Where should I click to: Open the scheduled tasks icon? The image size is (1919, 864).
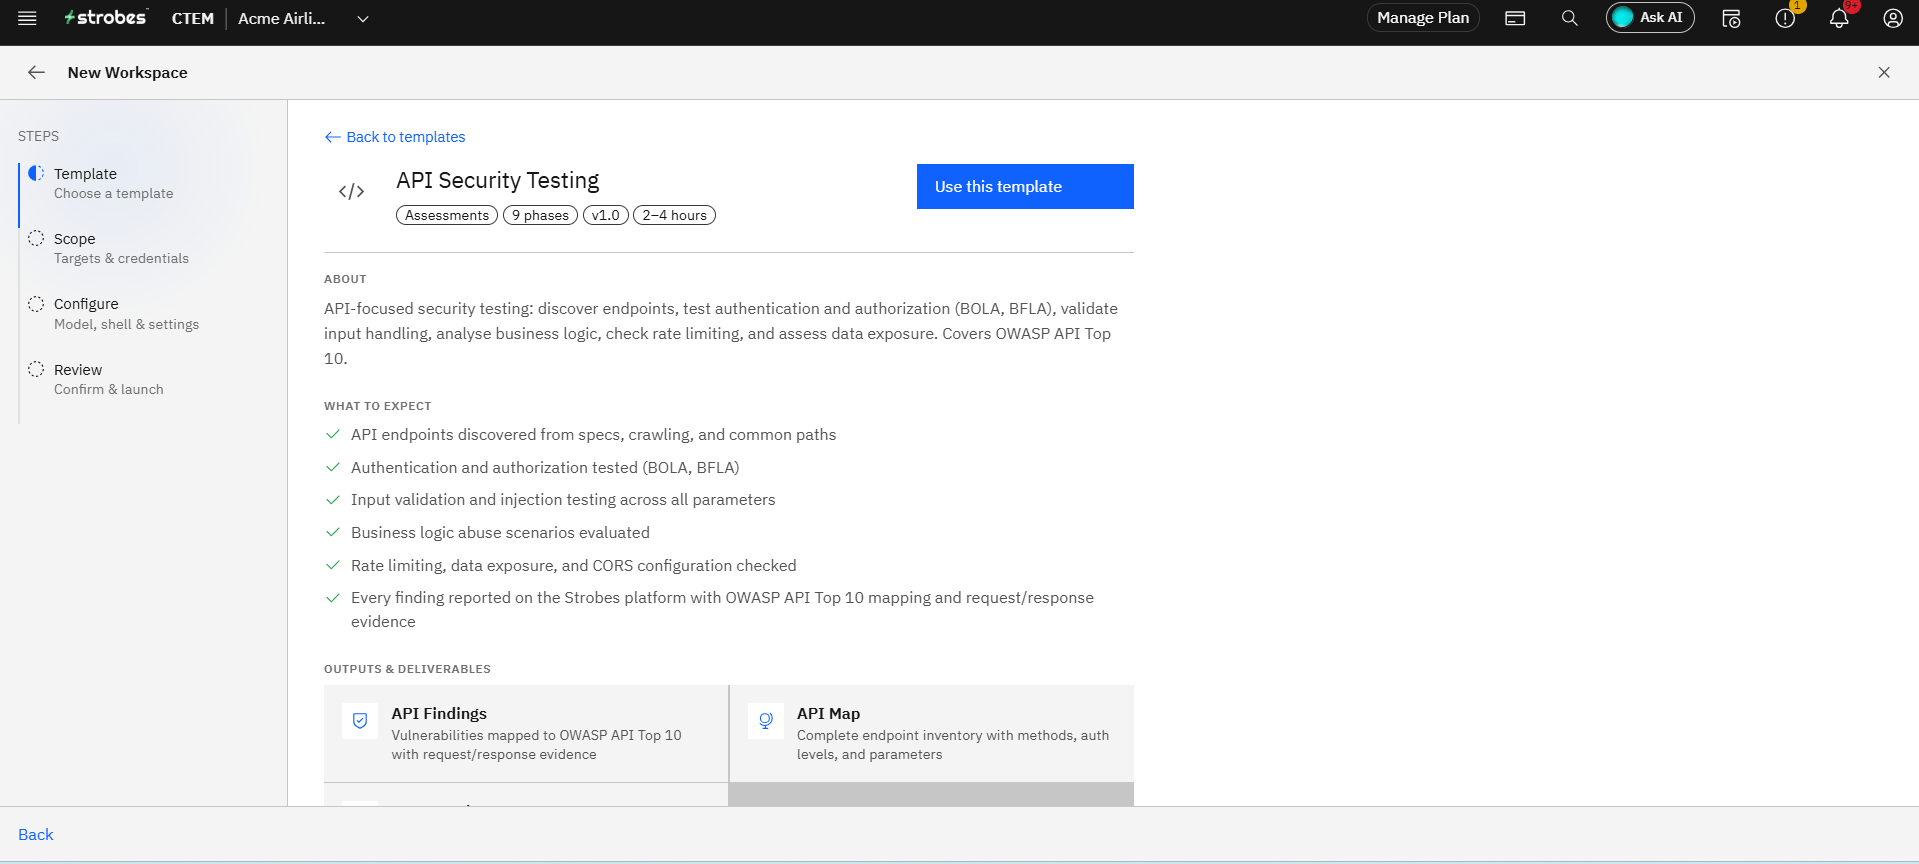point(1731,18)
